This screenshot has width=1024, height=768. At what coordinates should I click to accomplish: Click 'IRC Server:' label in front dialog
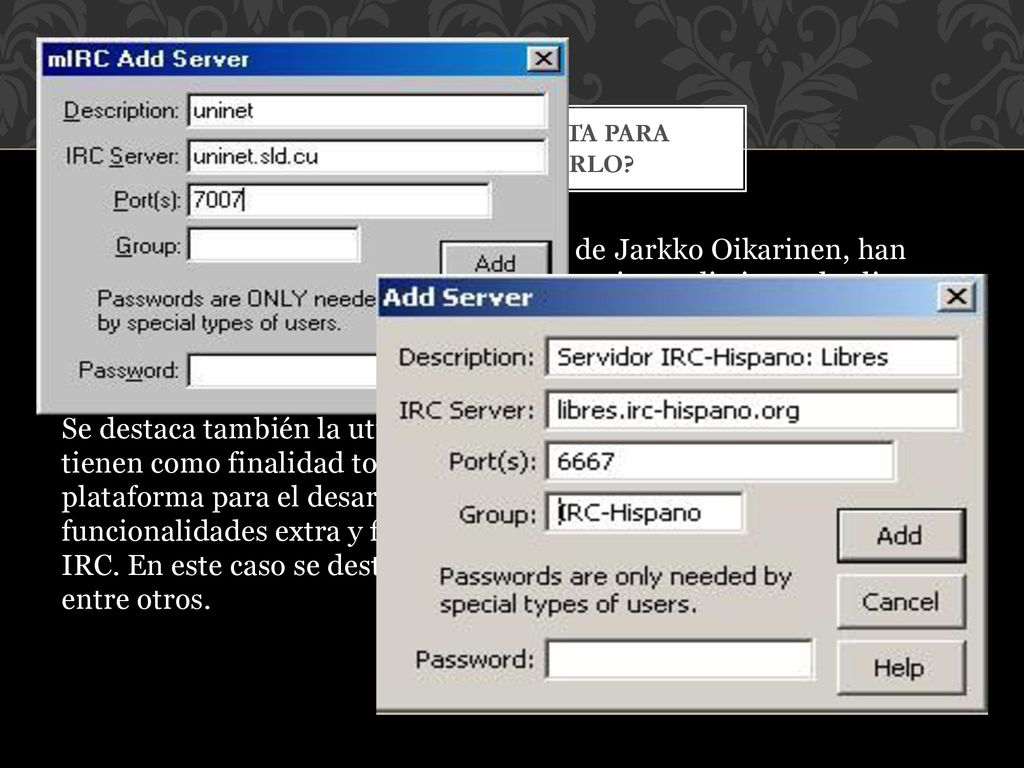[466, 411]
